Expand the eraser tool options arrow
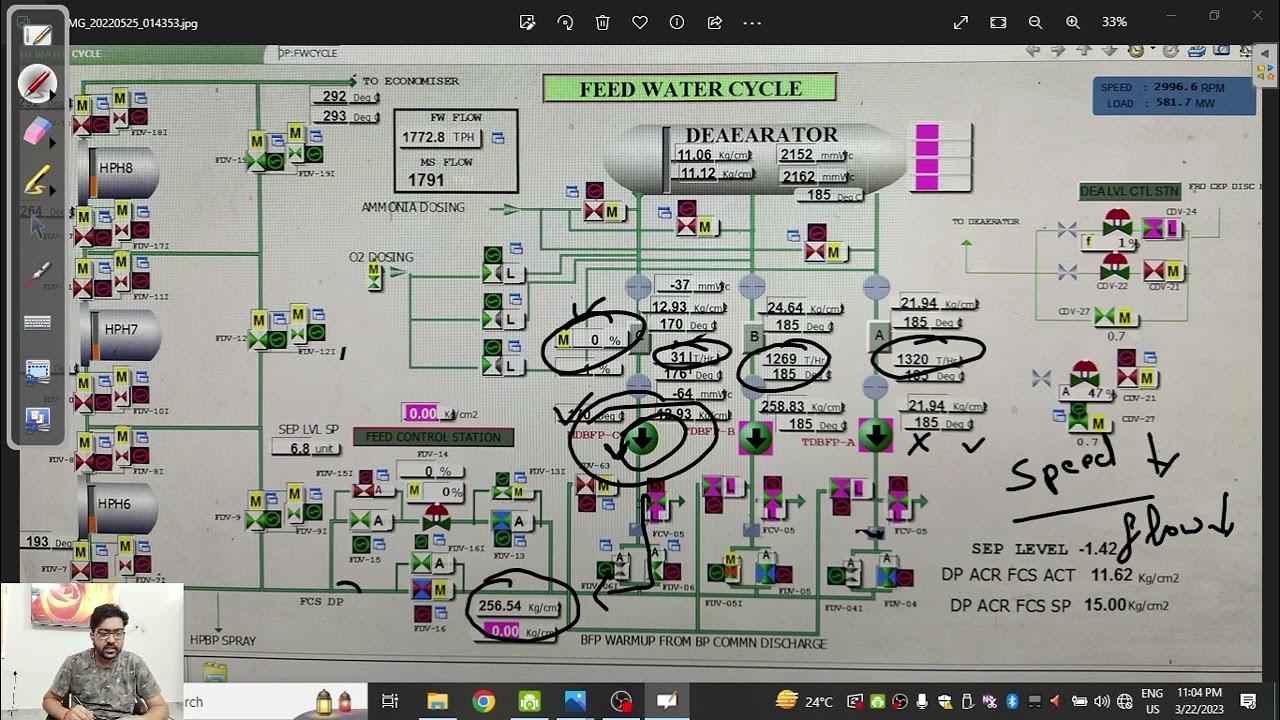The height and width of the screenshot is (720, 1280). point(53,143)
